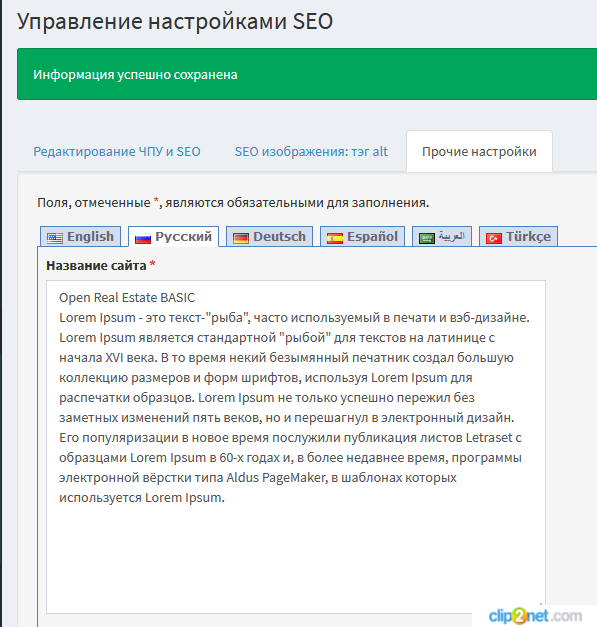Click the Turkish flag icon

494,238
